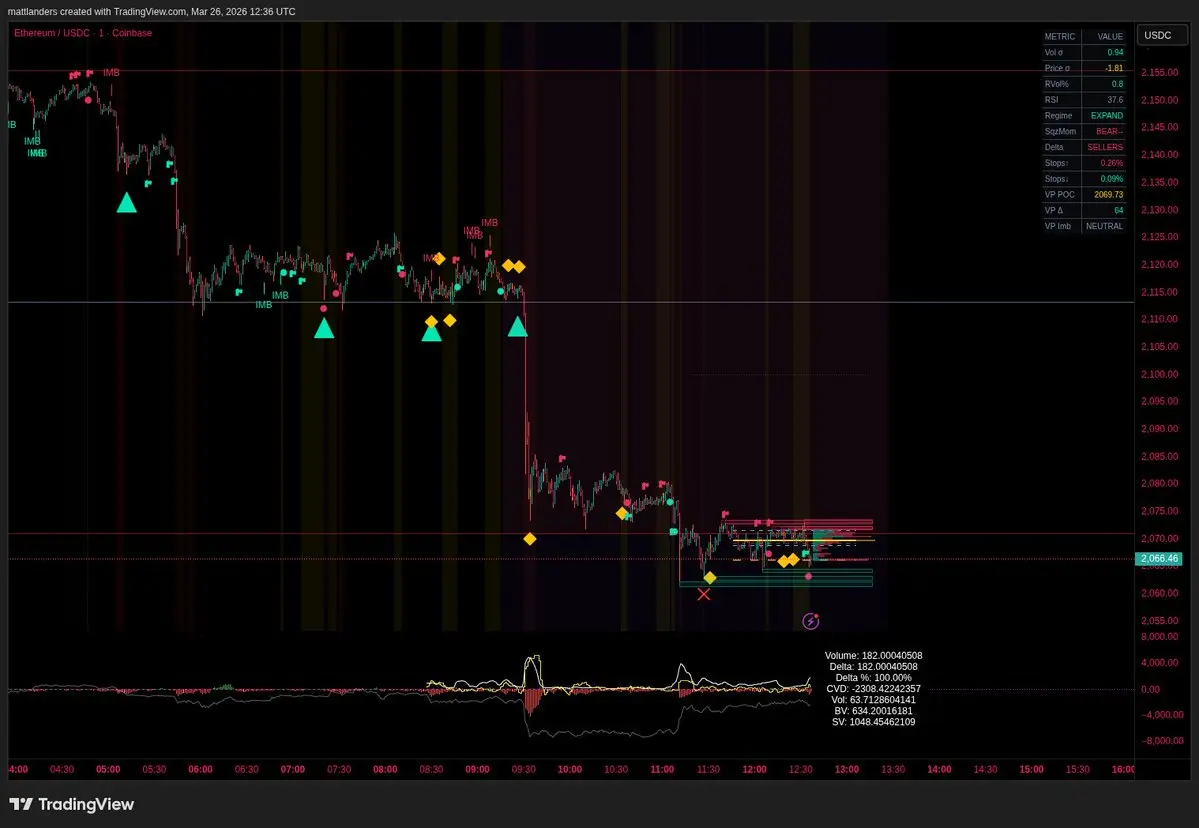Click the Delta %: 100.00% readout
Screen dimensions: 1199x828
pyautogui.click(x=873, y=678)
